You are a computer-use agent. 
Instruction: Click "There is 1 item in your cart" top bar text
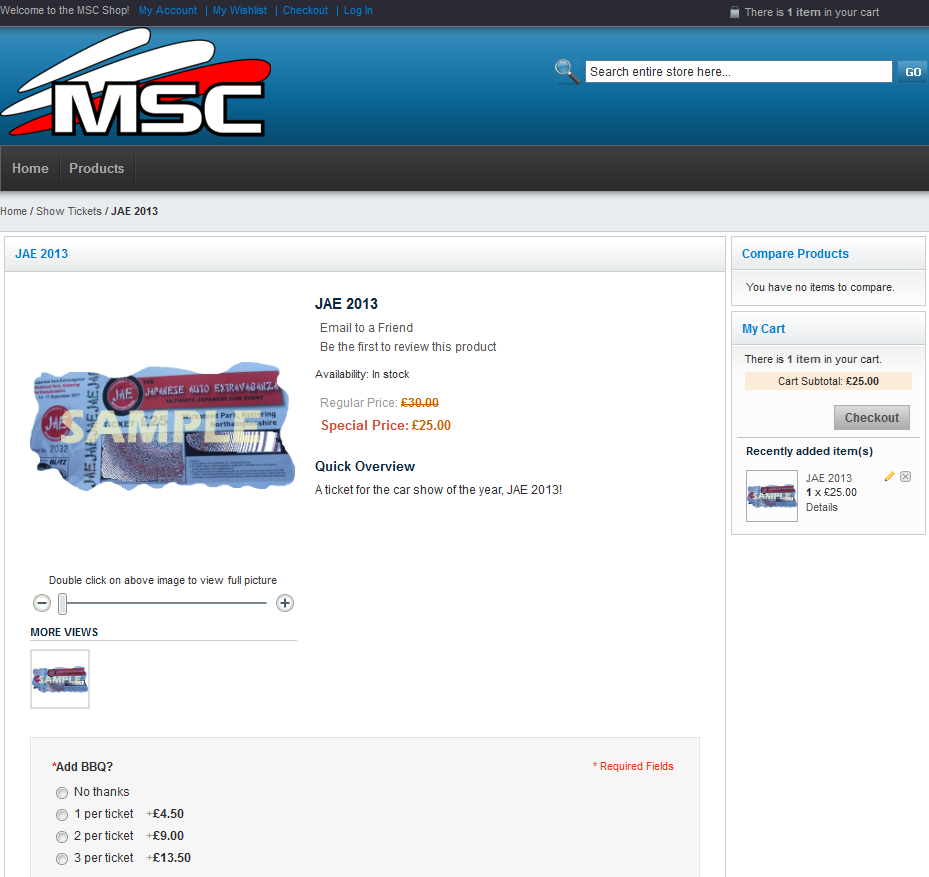click(x=812, y=12)
